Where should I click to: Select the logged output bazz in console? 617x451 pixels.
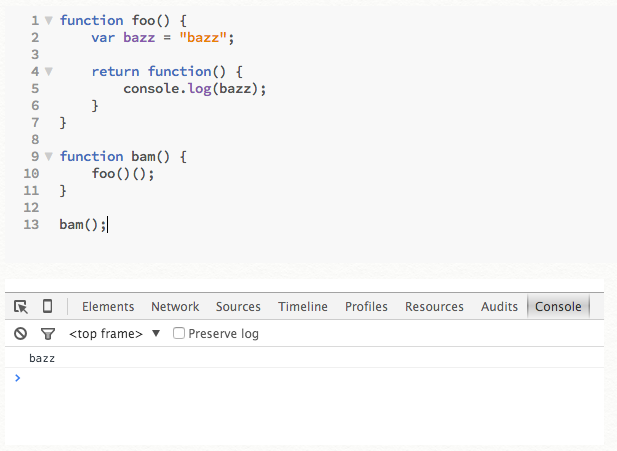[42, 359]
